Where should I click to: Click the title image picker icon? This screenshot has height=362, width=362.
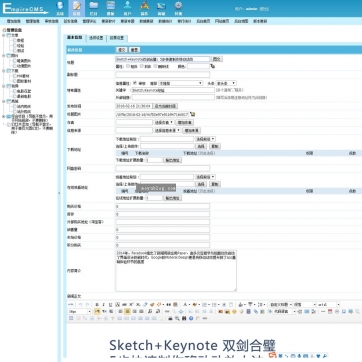click(193, 114)
